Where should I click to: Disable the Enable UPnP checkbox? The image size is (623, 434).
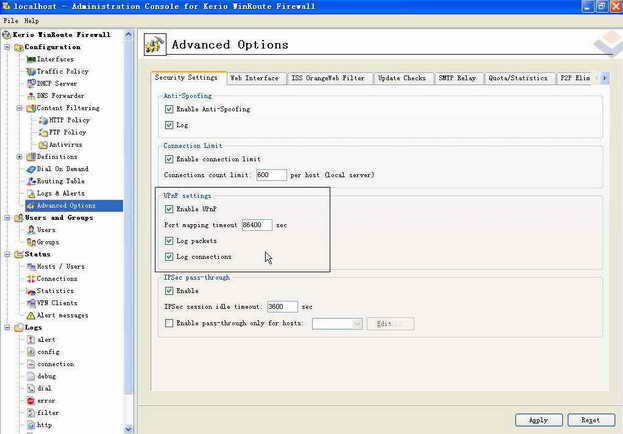click(x=169, y=209)
